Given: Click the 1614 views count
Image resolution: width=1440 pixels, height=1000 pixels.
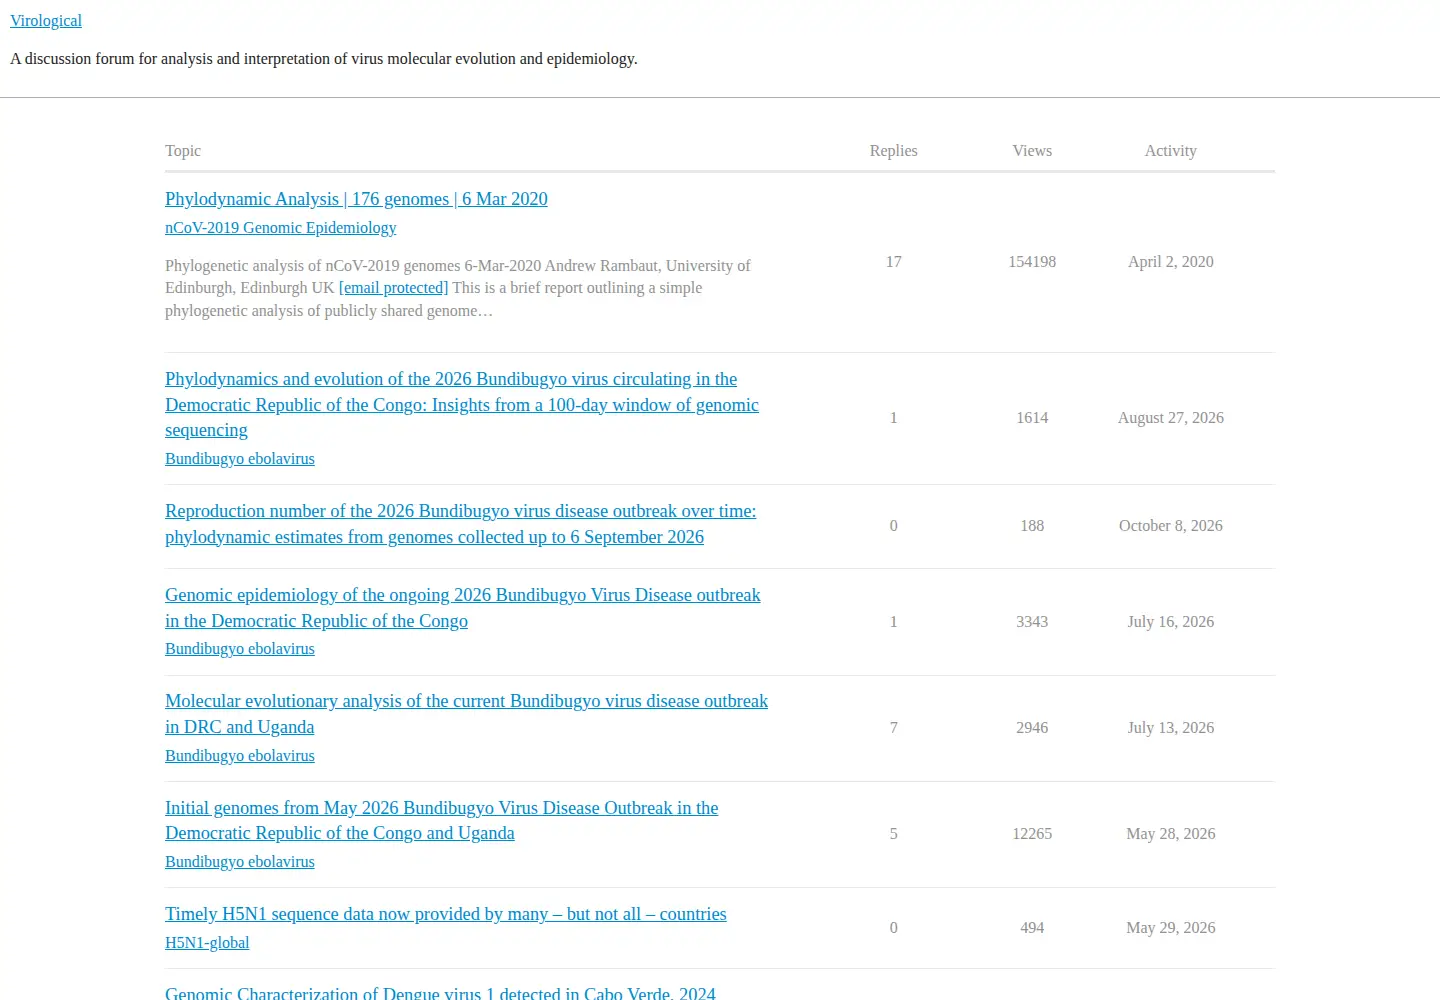Looking at the screenshot, I should click(1032, 418).
